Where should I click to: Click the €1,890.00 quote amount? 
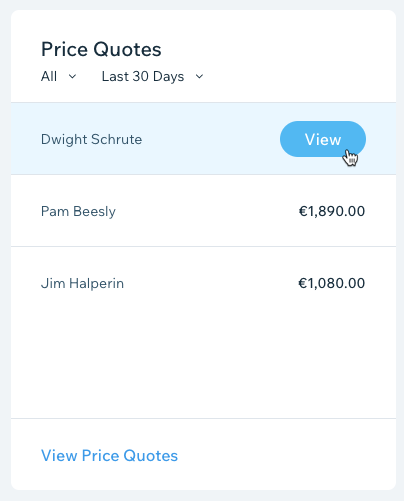(332, 211)
